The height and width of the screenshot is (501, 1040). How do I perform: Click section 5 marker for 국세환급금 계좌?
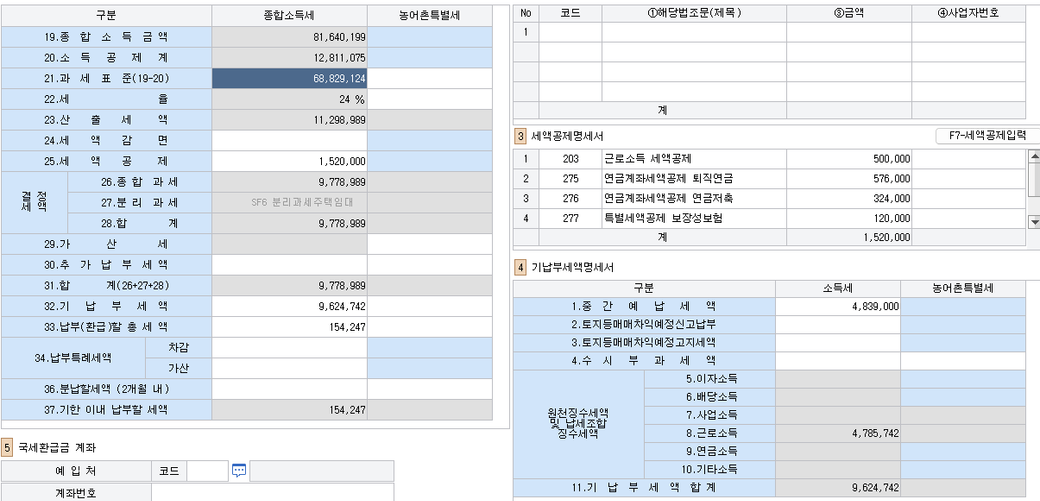pyautogui.click(x=7, y=446)
